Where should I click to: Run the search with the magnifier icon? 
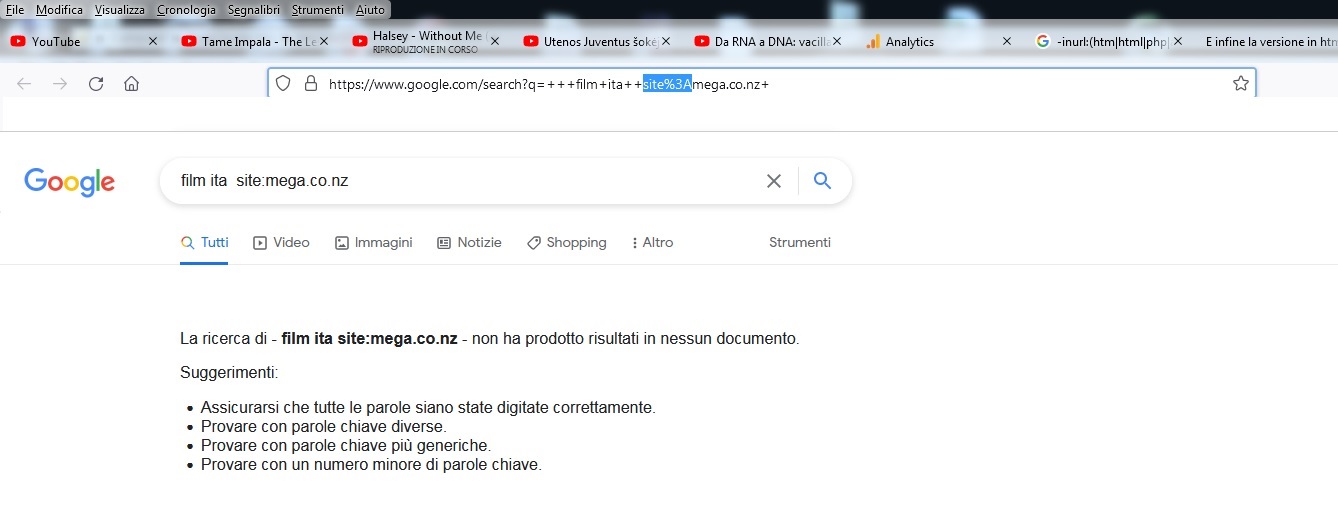pyautogui.click(x=822, y=181)
